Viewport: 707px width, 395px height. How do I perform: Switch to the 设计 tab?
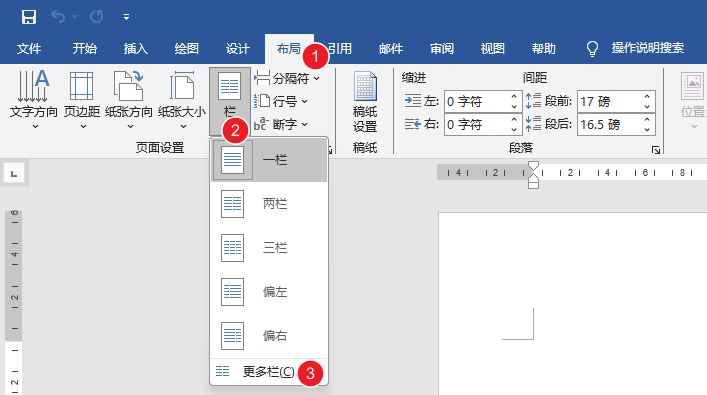coord(238,48)
